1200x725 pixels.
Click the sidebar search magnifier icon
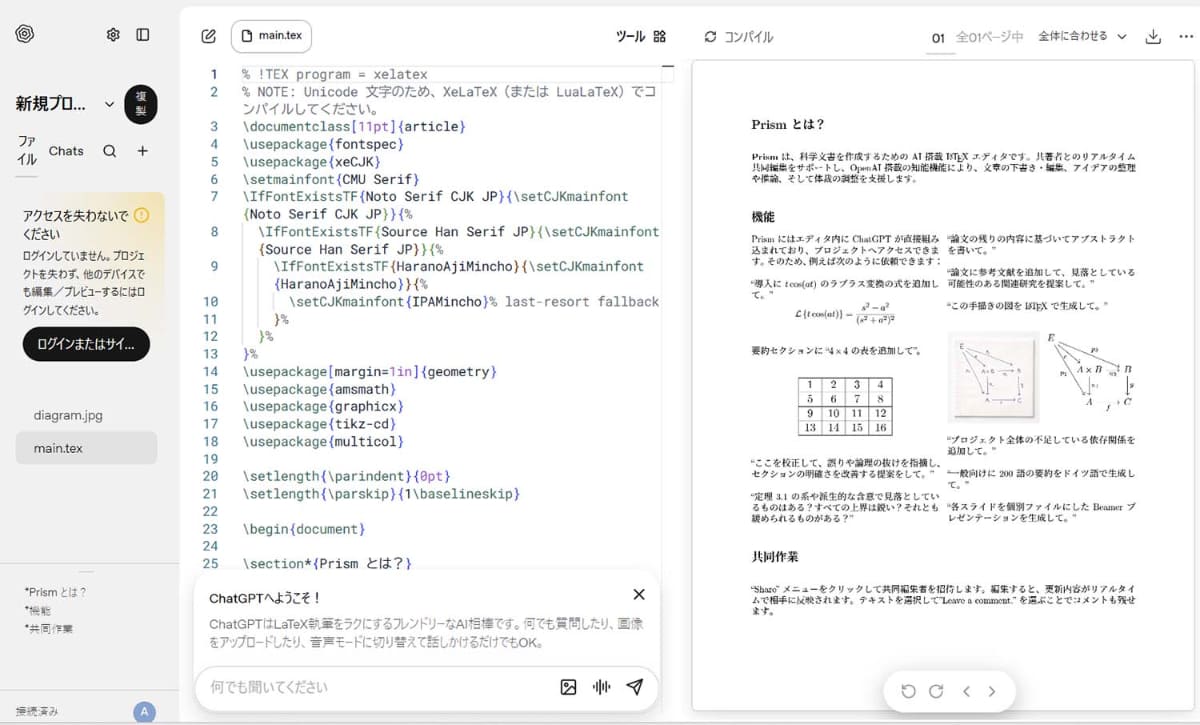click(x=110, y=151)
